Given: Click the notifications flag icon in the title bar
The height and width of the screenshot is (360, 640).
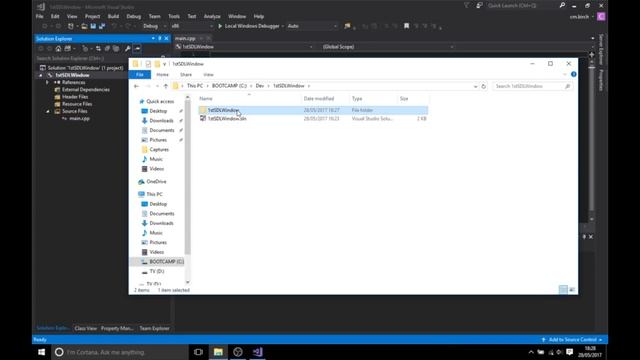Looking at the screenshot, I should tap(467, 5).
